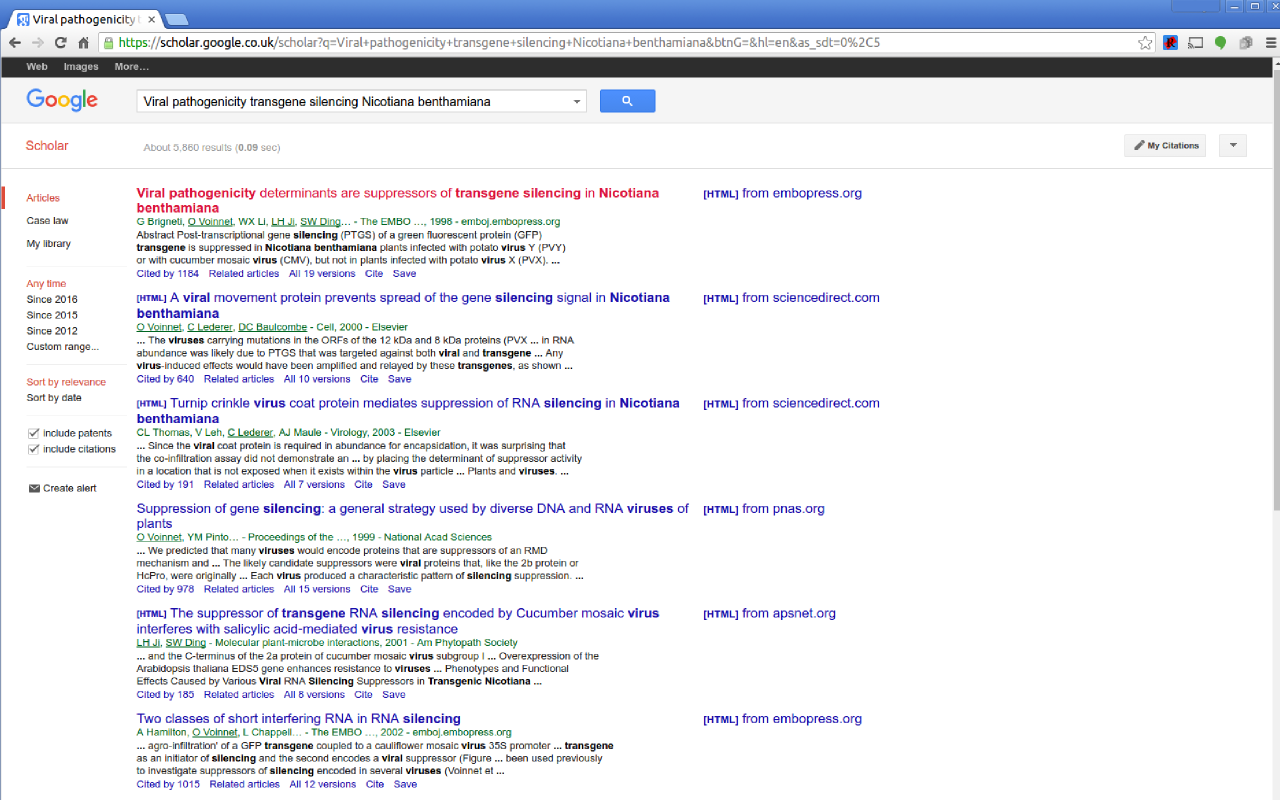The width and height of the screenshot is (1280, 800).
Task: Open My library in the sidebar
Action: click(49, 244)
